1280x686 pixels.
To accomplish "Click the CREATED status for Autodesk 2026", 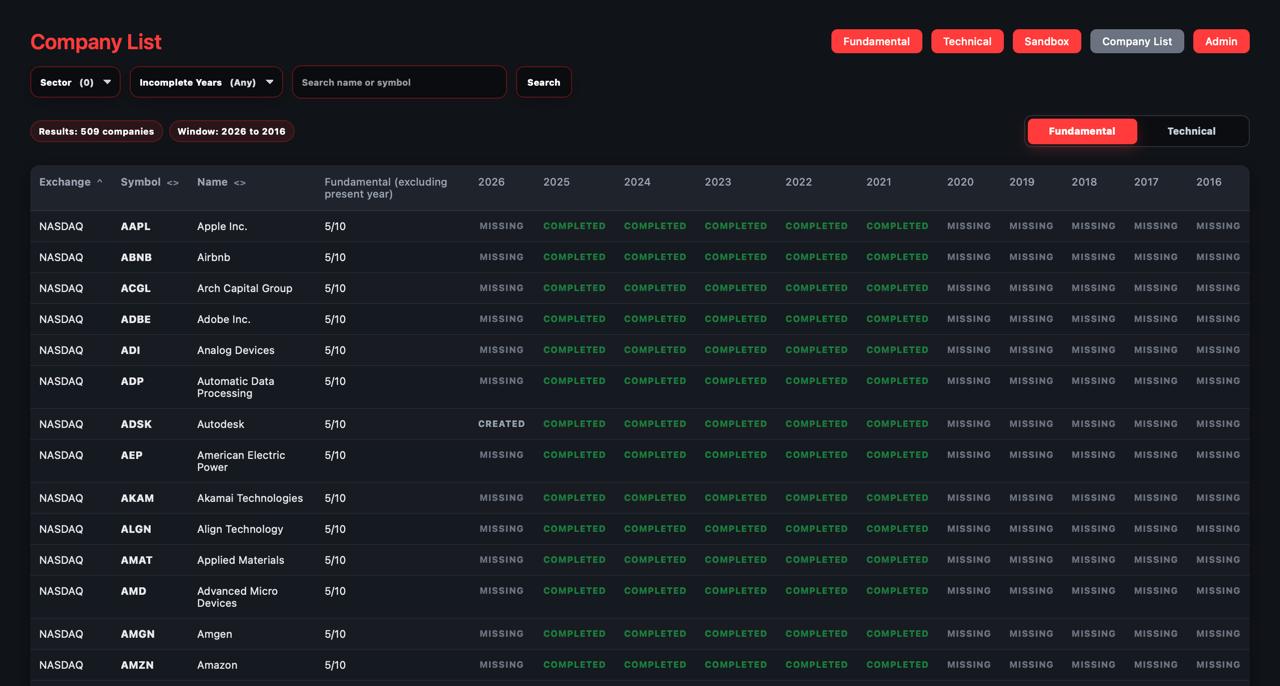I will click(x=501, y=424).
